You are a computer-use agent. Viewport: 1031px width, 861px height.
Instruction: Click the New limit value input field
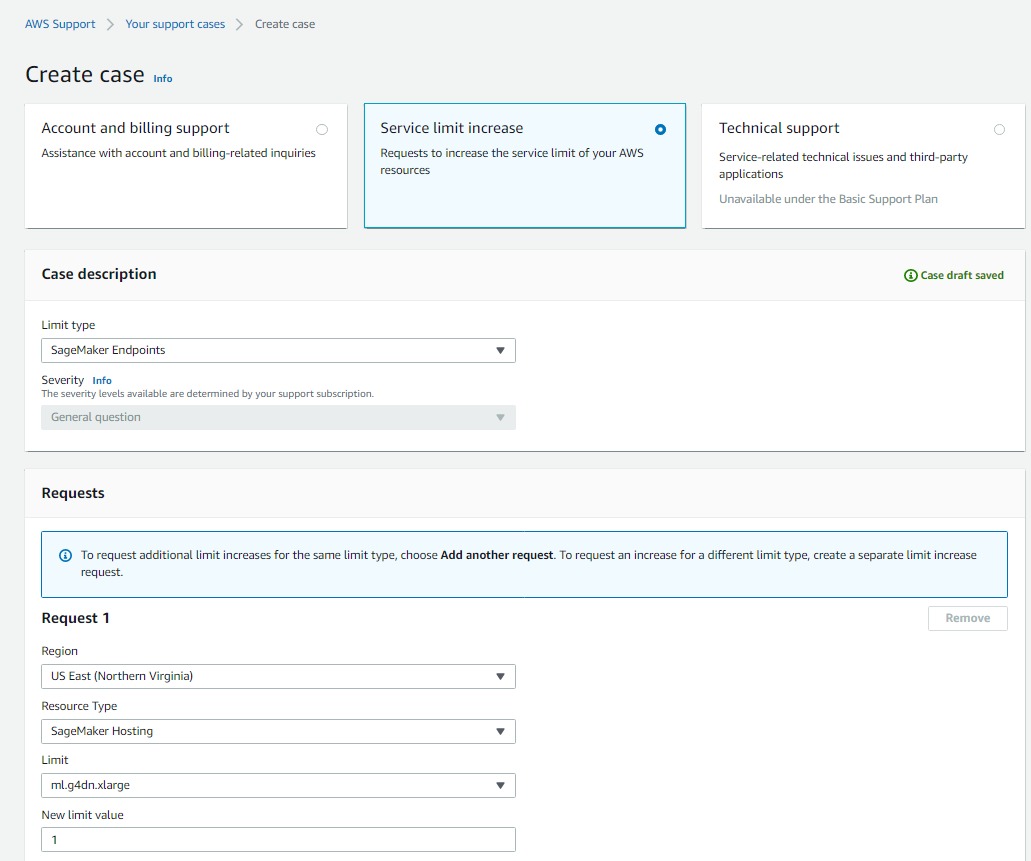click(x=278, y=840)
